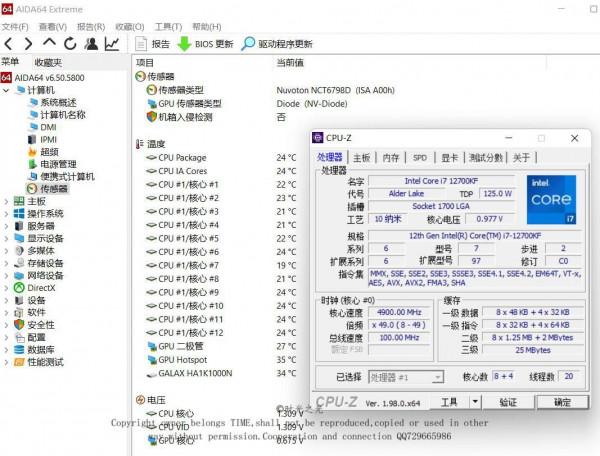Select 系统概述 in the tree
600x456 pixels.
(58, 103)
